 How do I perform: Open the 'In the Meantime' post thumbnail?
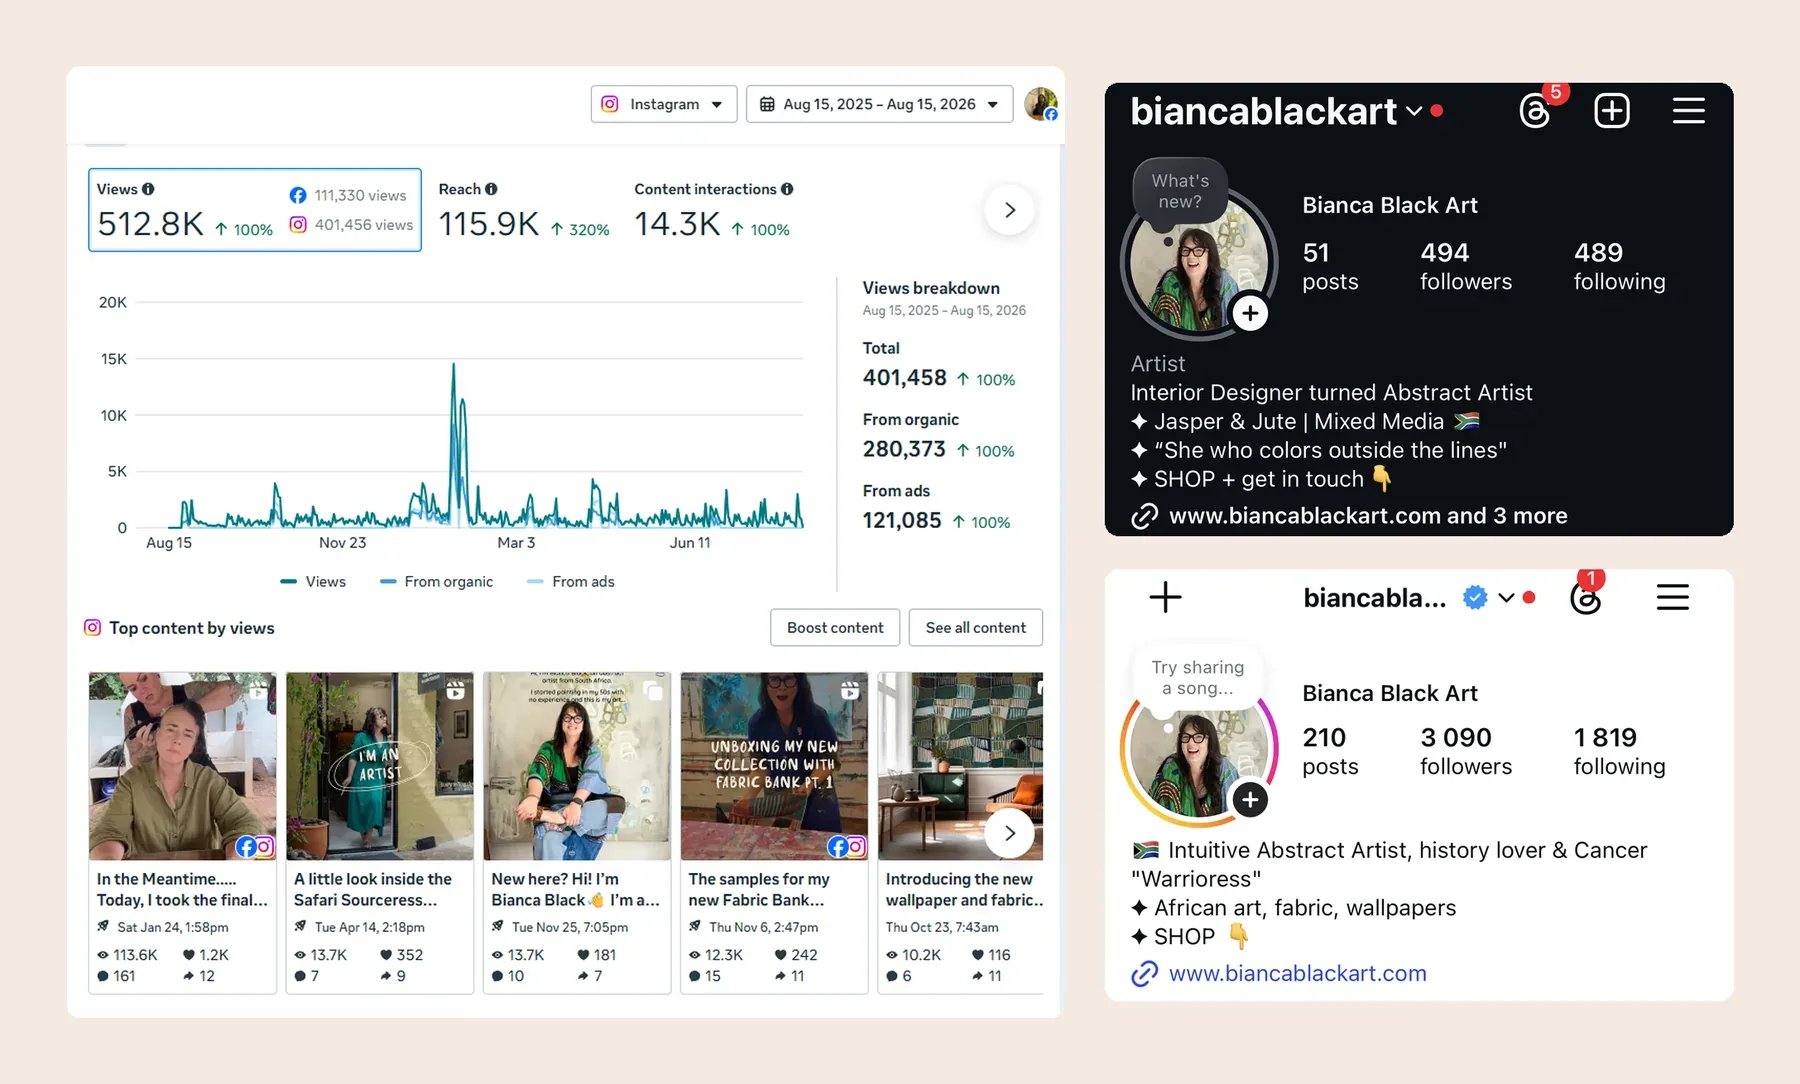coord(182,766)
